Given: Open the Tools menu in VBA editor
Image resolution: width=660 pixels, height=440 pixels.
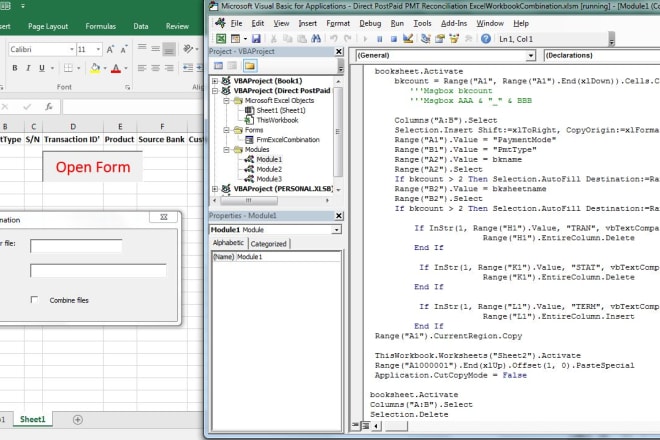Looking at the screenshot, I should tap(422, 23).
